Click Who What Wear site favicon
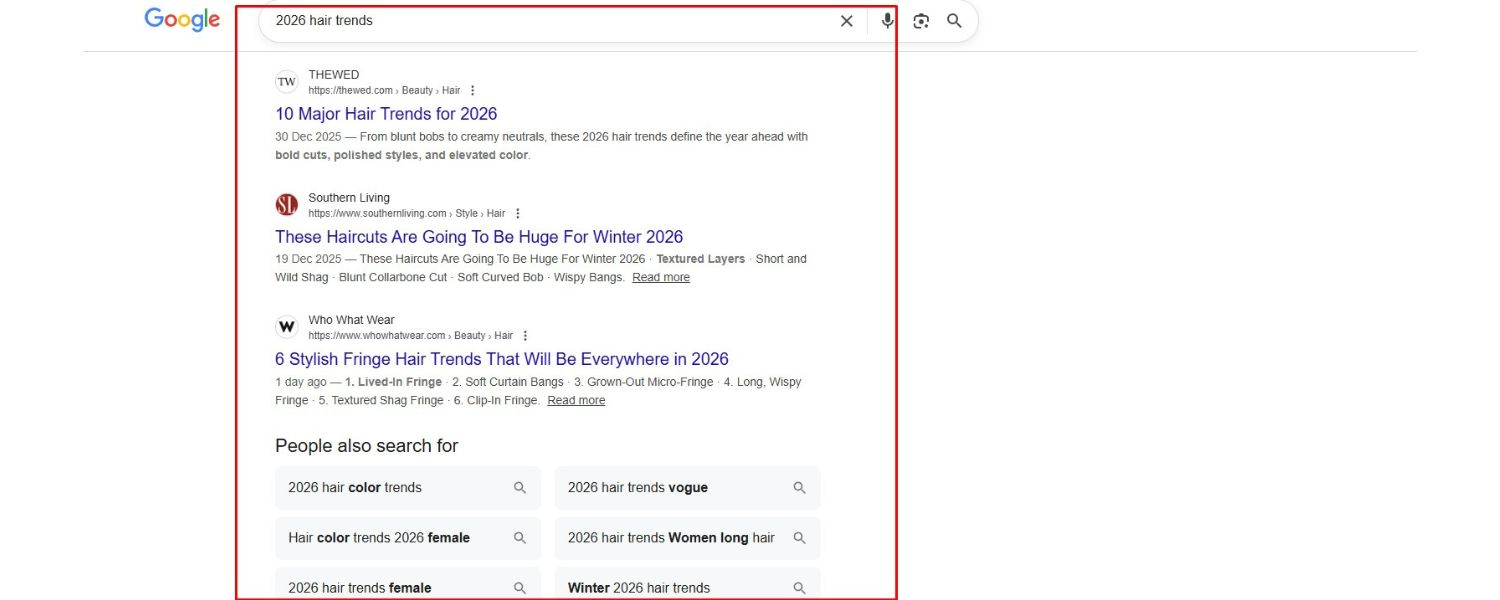The height and width of the screenshot is (600, 1500). 287,327
